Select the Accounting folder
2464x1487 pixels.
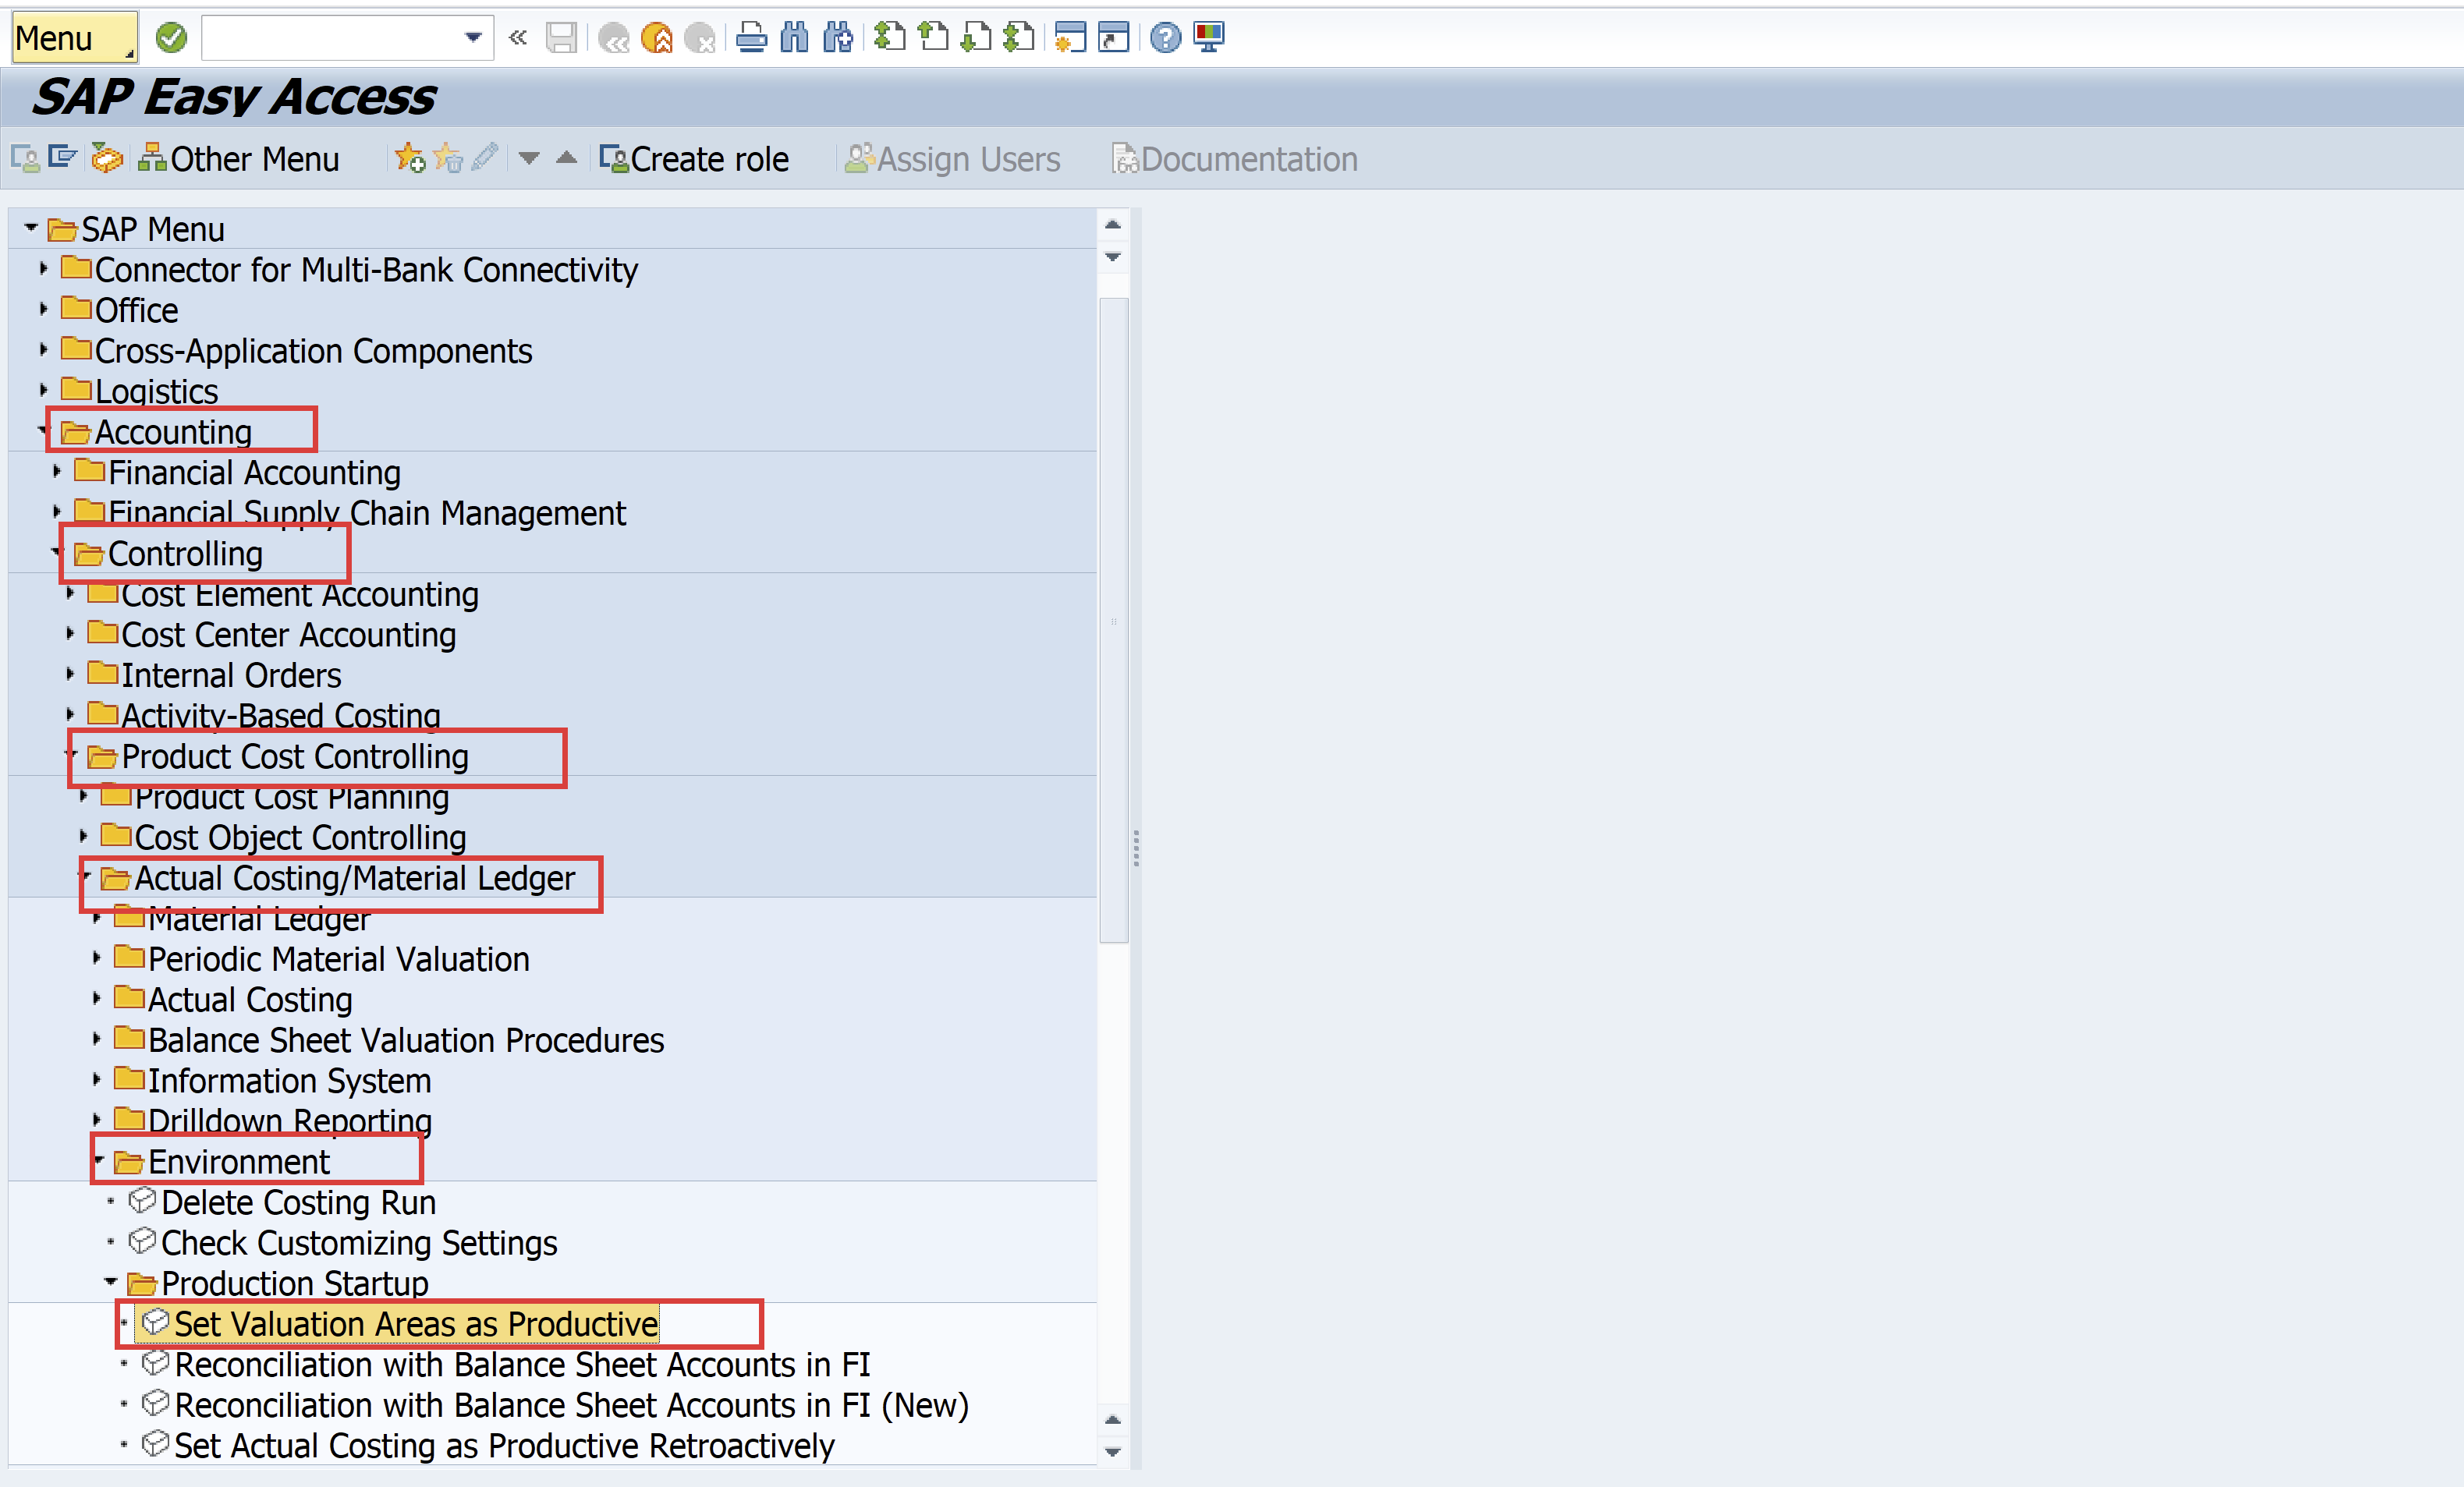(173, 432)
